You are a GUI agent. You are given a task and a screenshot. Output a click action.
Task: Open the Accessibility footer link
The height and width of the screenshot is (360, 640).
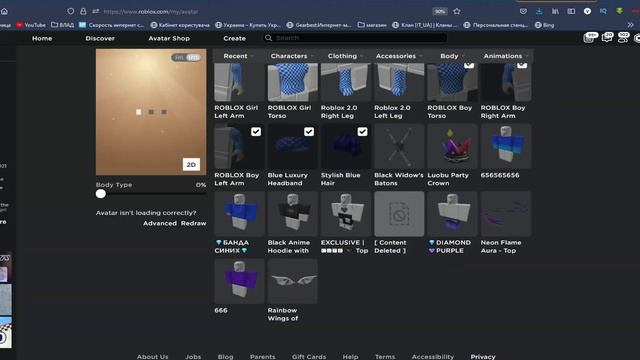point(433,356)
